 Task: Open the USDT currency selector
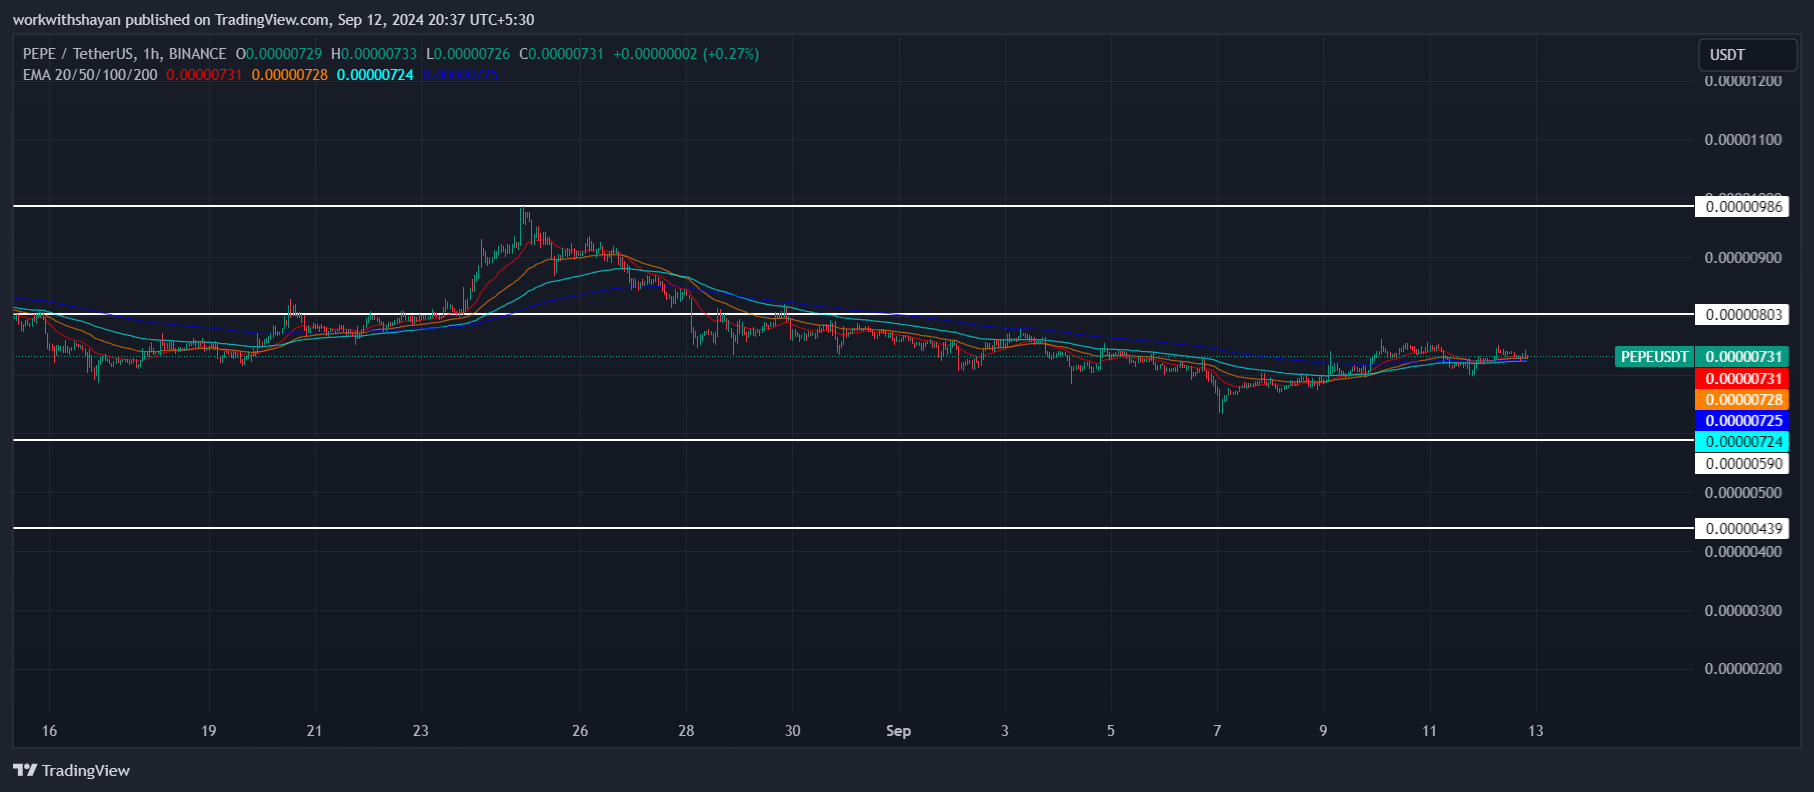[x=1747, y=55]
